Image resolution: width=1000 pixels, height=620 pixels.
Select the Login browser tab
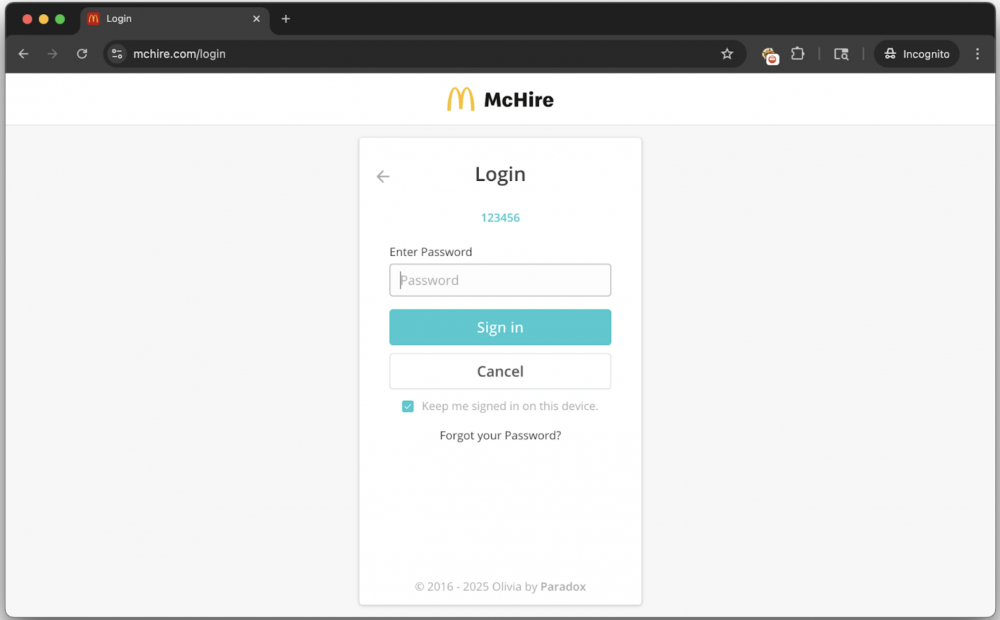tap(175, 19)
